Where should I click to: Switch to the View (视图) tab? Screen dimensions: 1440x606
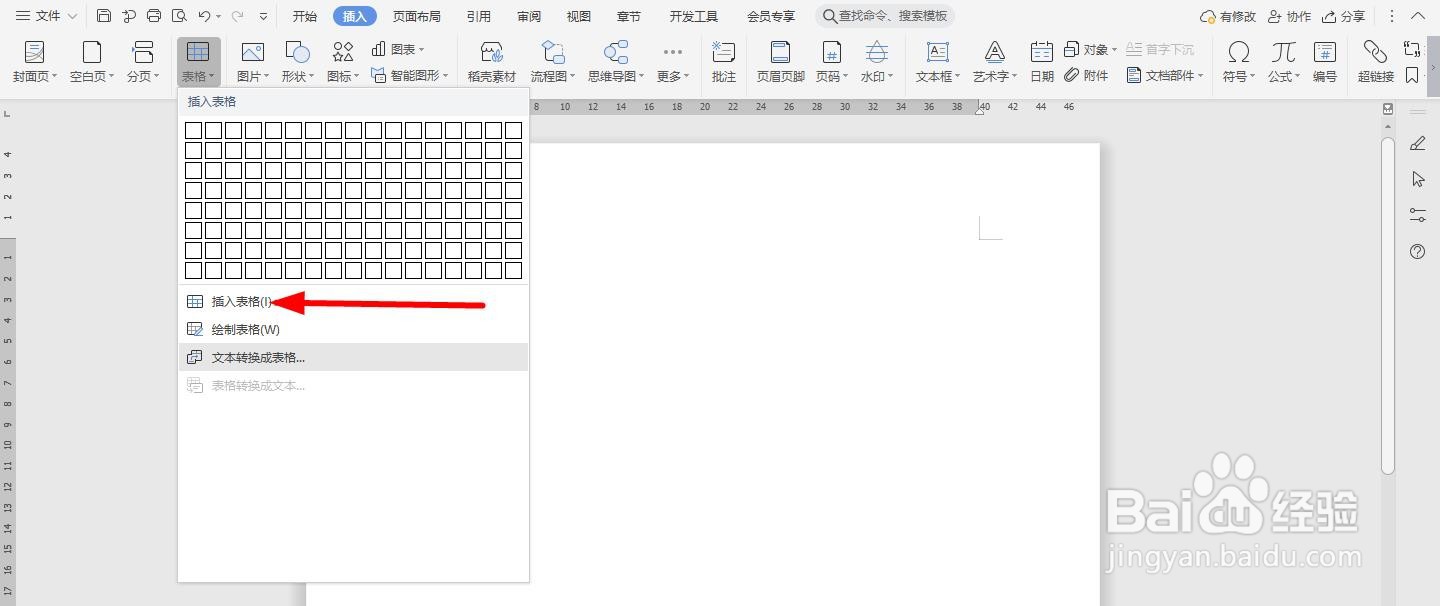pos(578,16)
